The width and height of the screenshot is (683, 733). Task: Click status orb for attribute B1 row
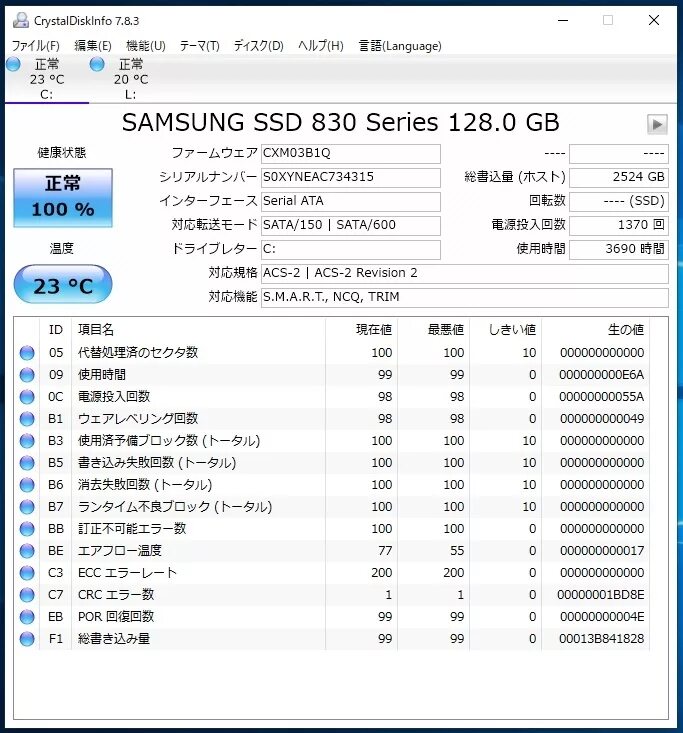coord(27,419)
